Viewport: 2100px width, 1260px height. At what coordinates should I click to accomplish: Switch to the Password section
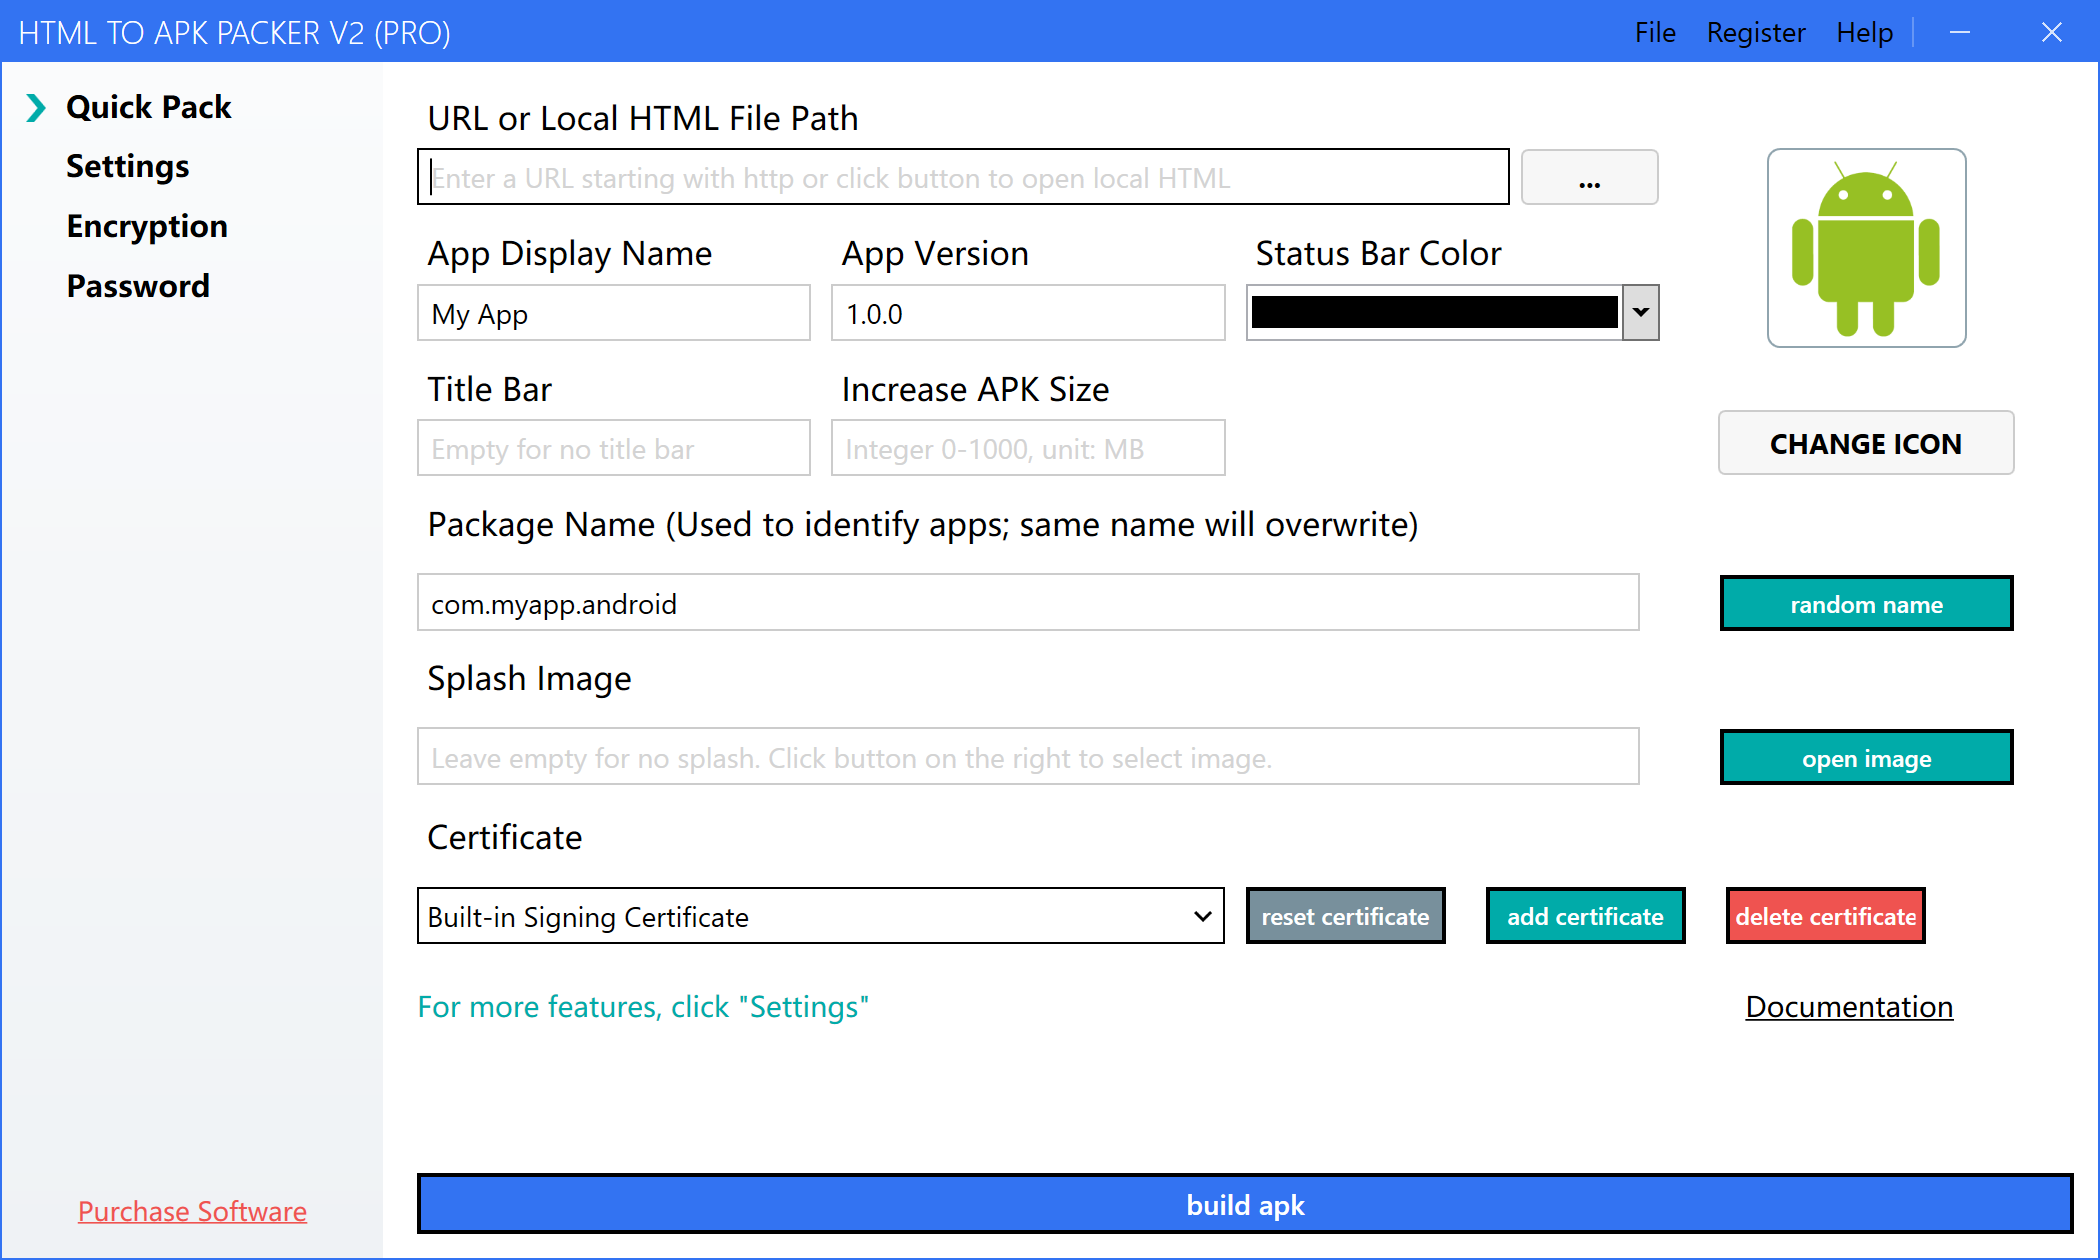click(138, 286)
